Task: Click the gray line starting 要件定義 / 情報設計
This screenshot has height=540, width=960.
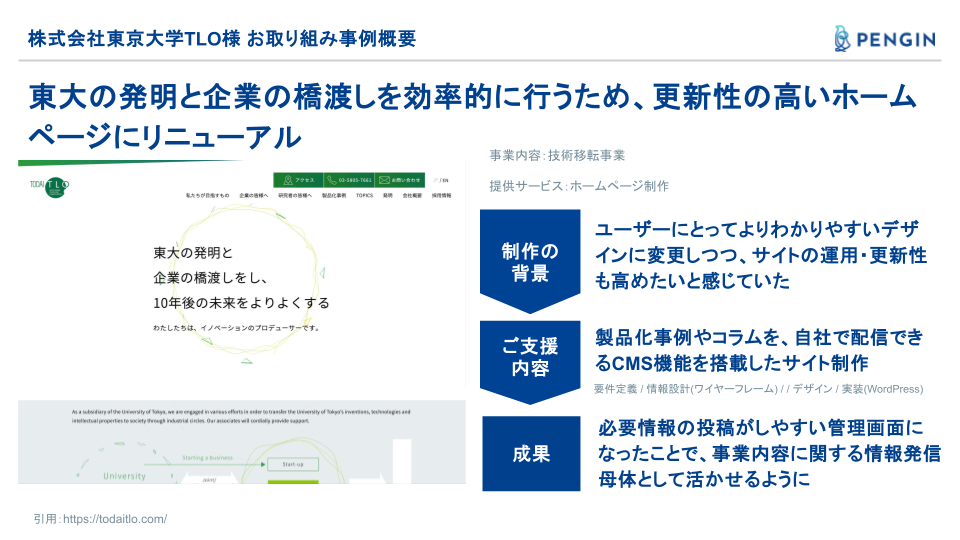Action: (759, 389)
